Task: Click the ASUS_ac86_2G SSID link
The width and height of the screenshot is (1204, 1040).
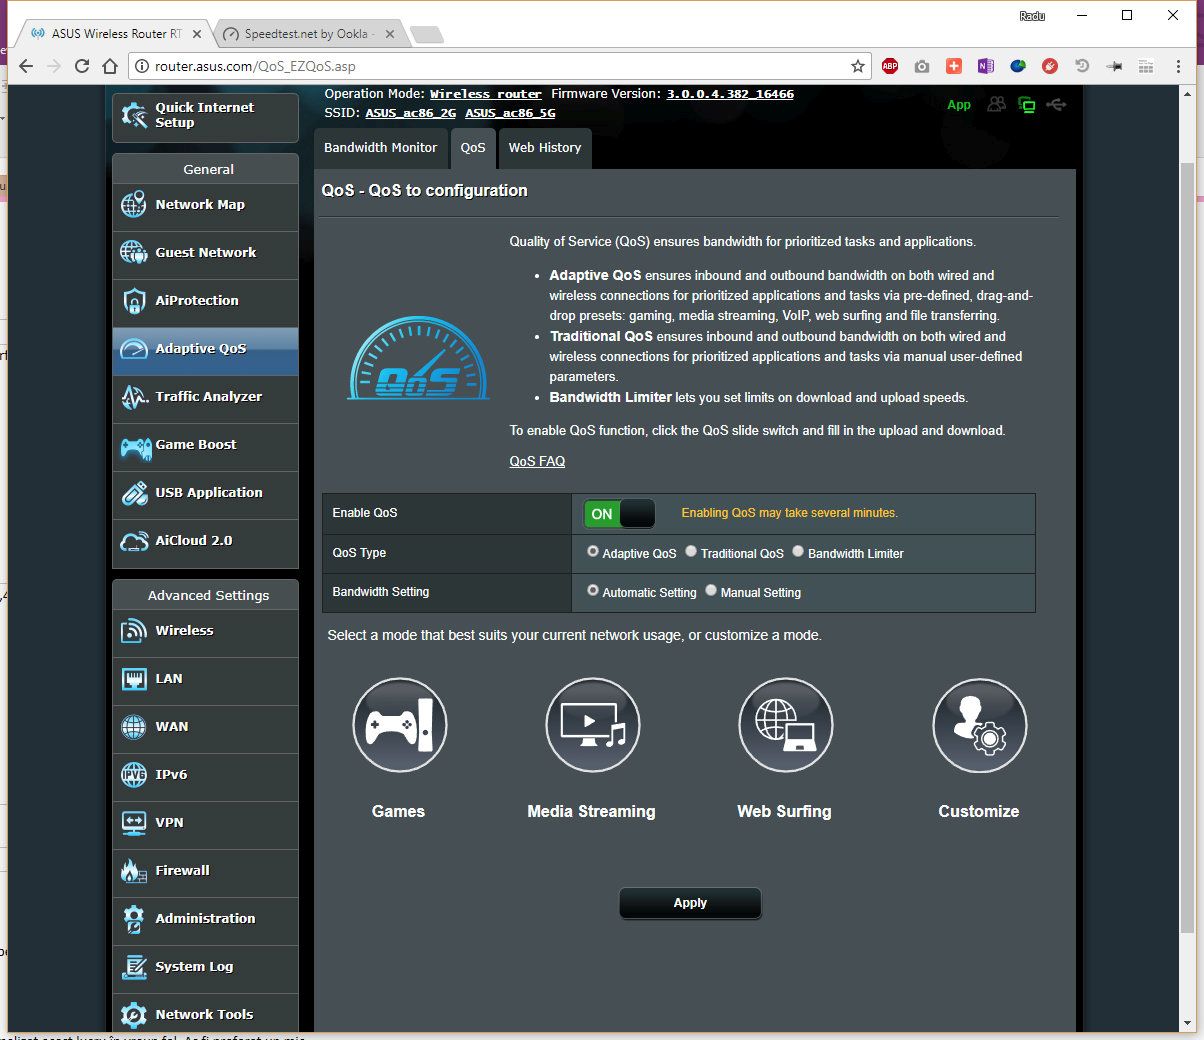Action: point(411,113)
